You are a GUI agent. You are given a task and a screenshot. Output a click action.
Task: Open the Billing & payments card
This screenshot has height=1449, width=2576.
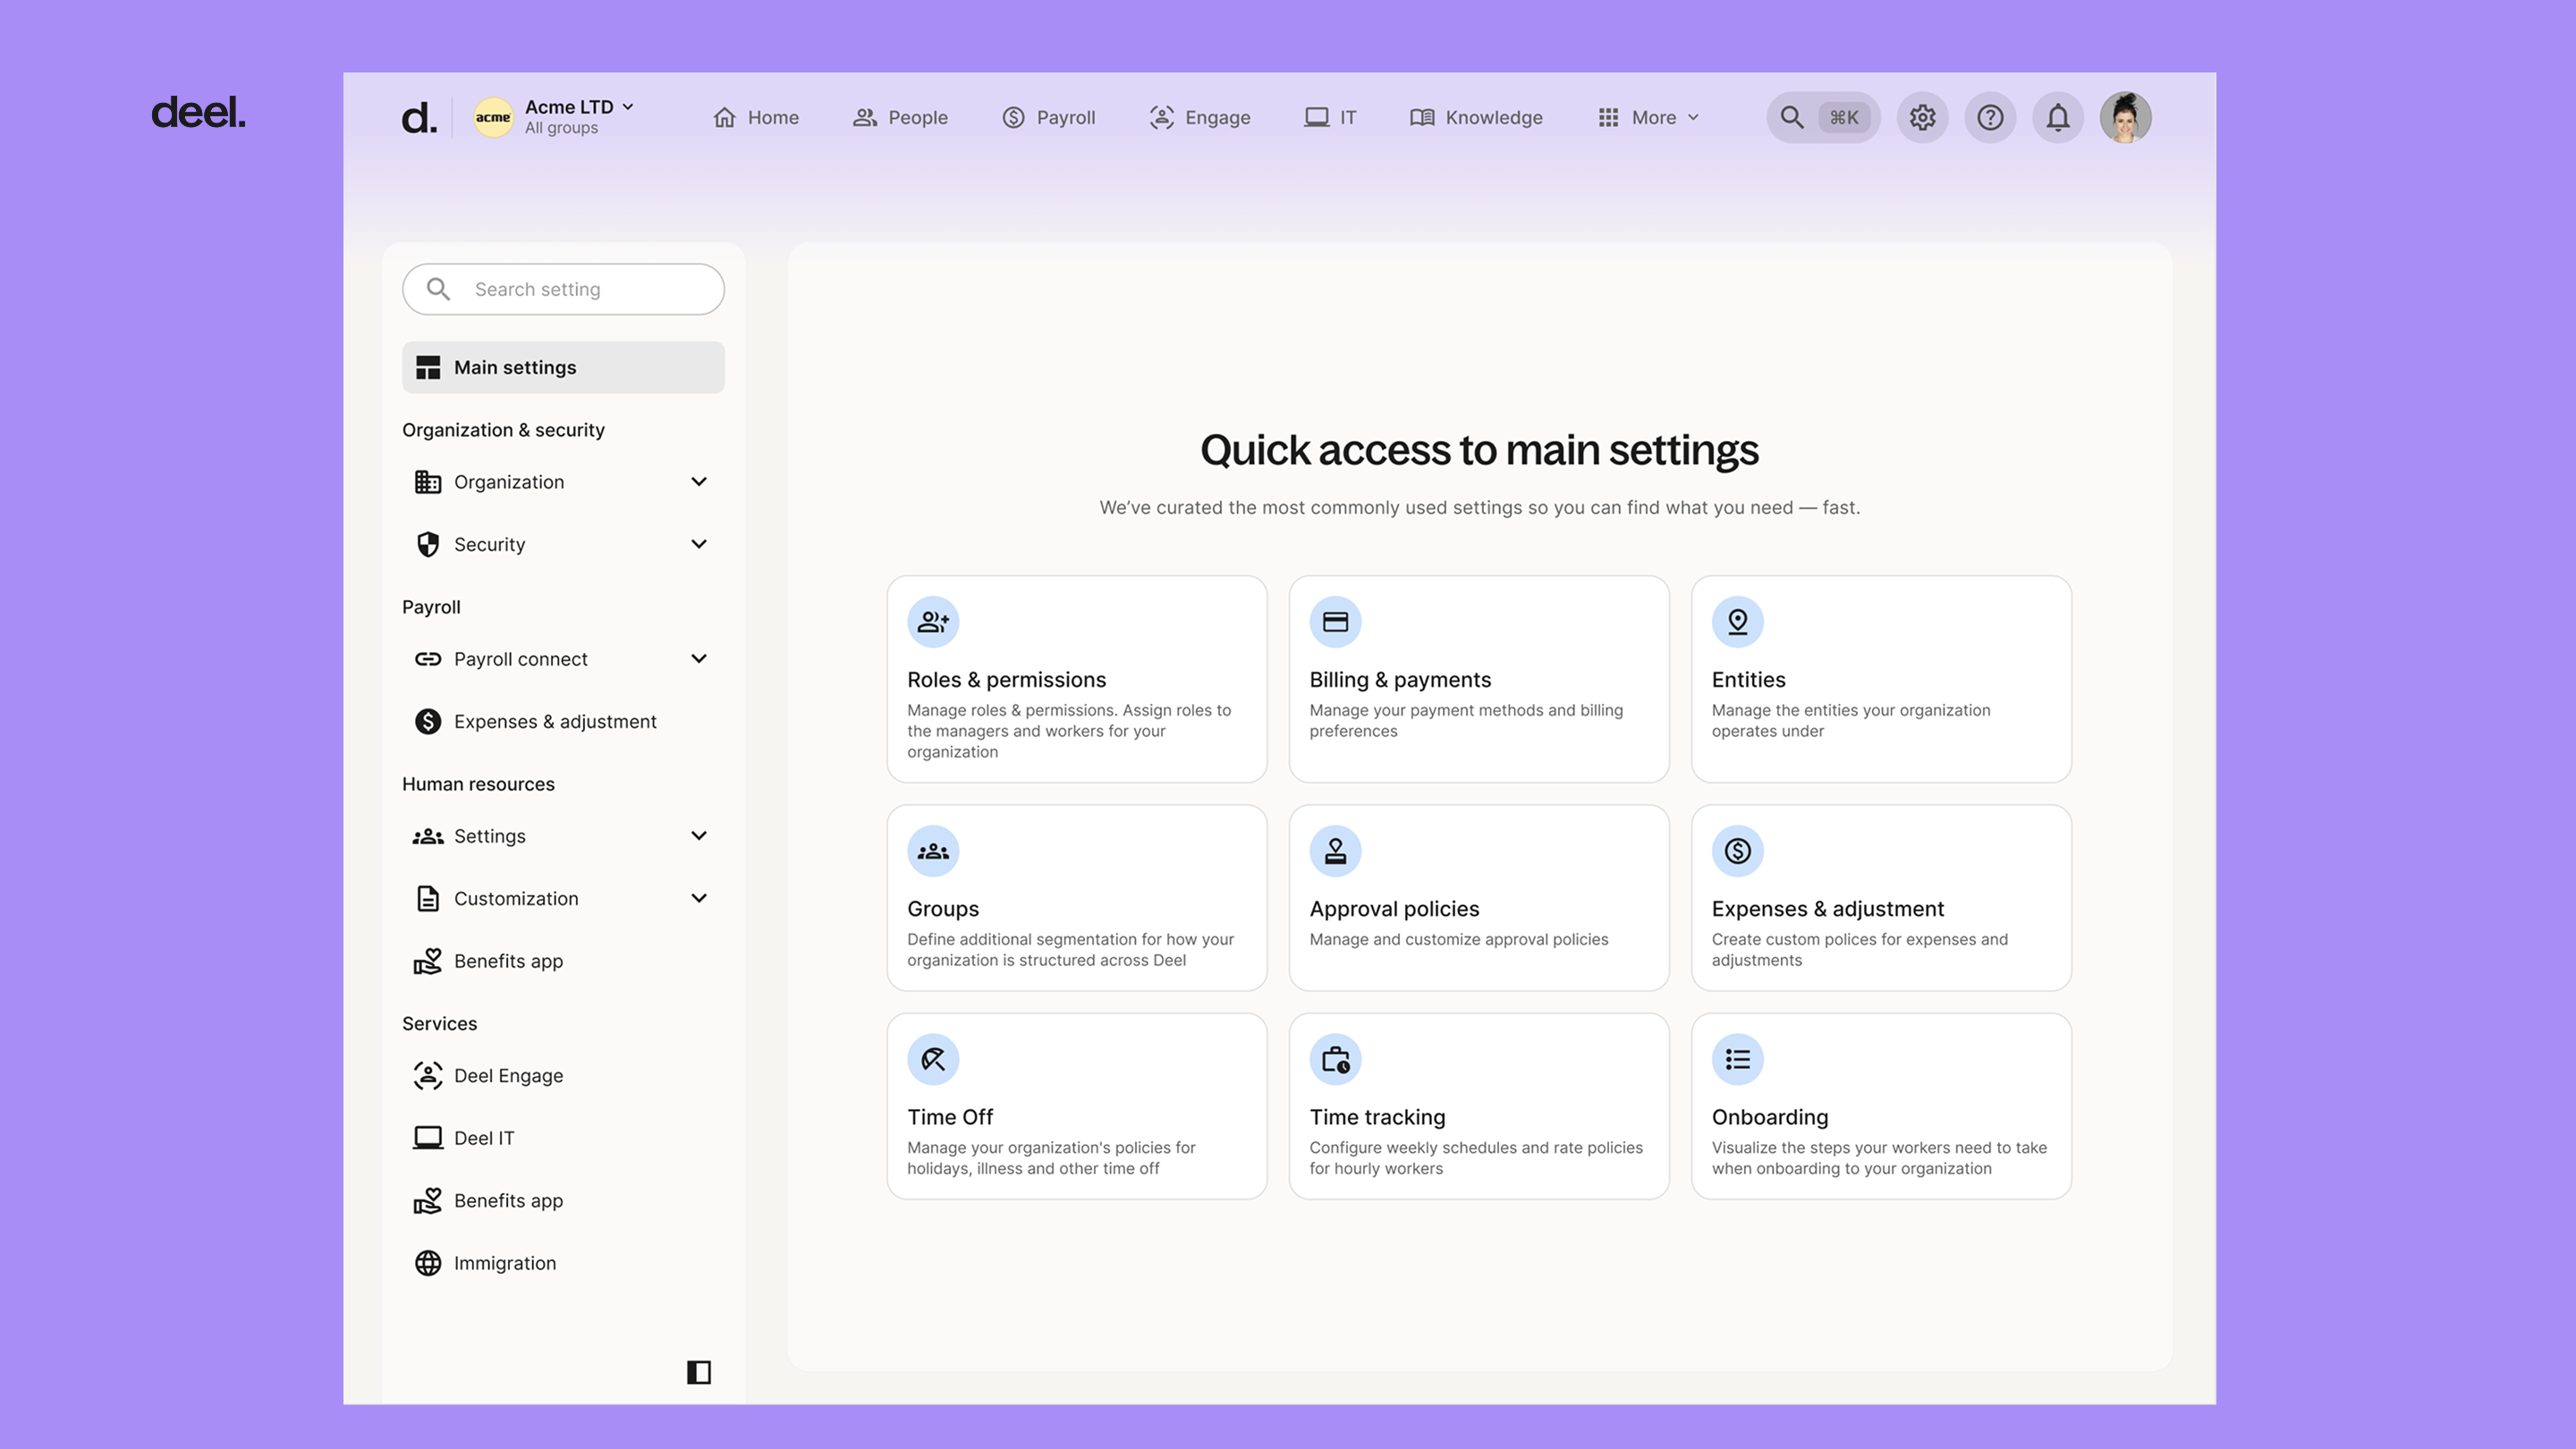click(1478, 680)
